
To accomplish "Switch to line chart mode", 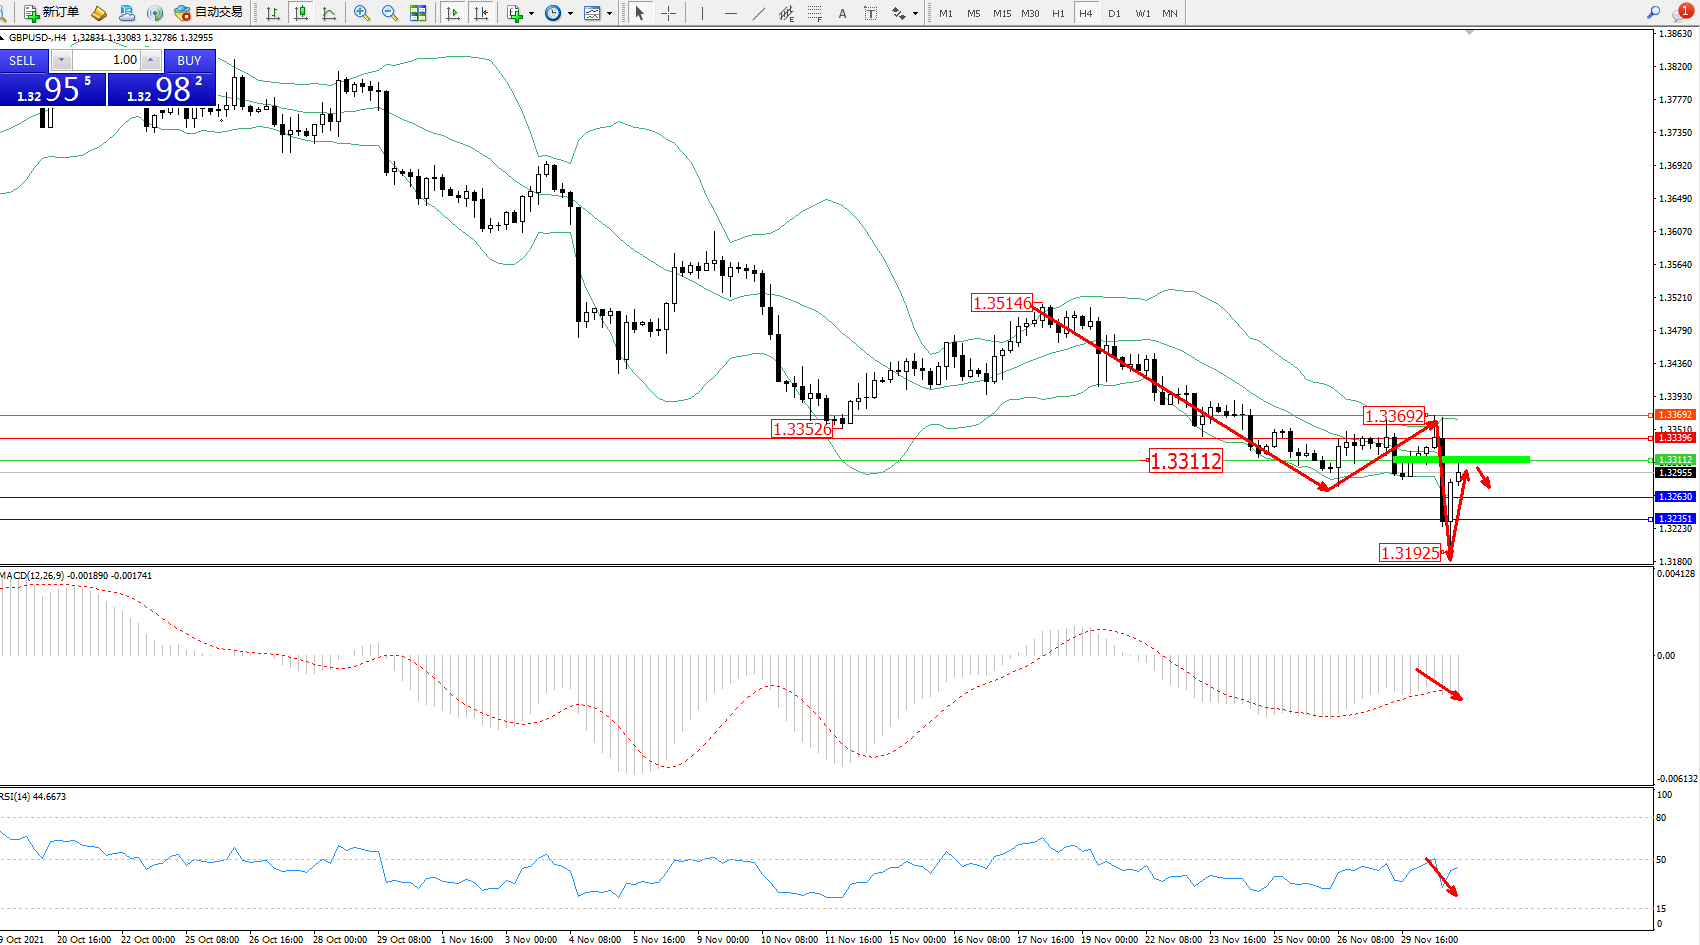I will coord(328,13).
